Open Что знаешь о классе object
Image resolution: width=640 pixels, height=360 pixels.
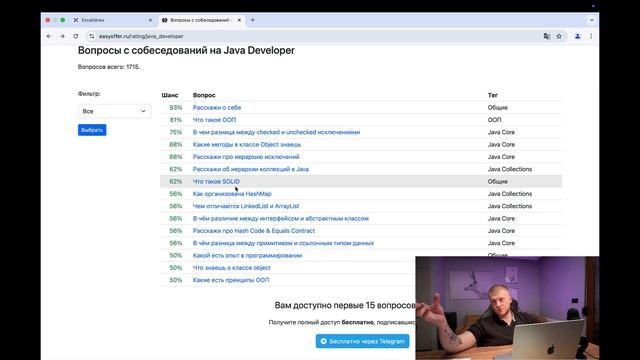231,268
